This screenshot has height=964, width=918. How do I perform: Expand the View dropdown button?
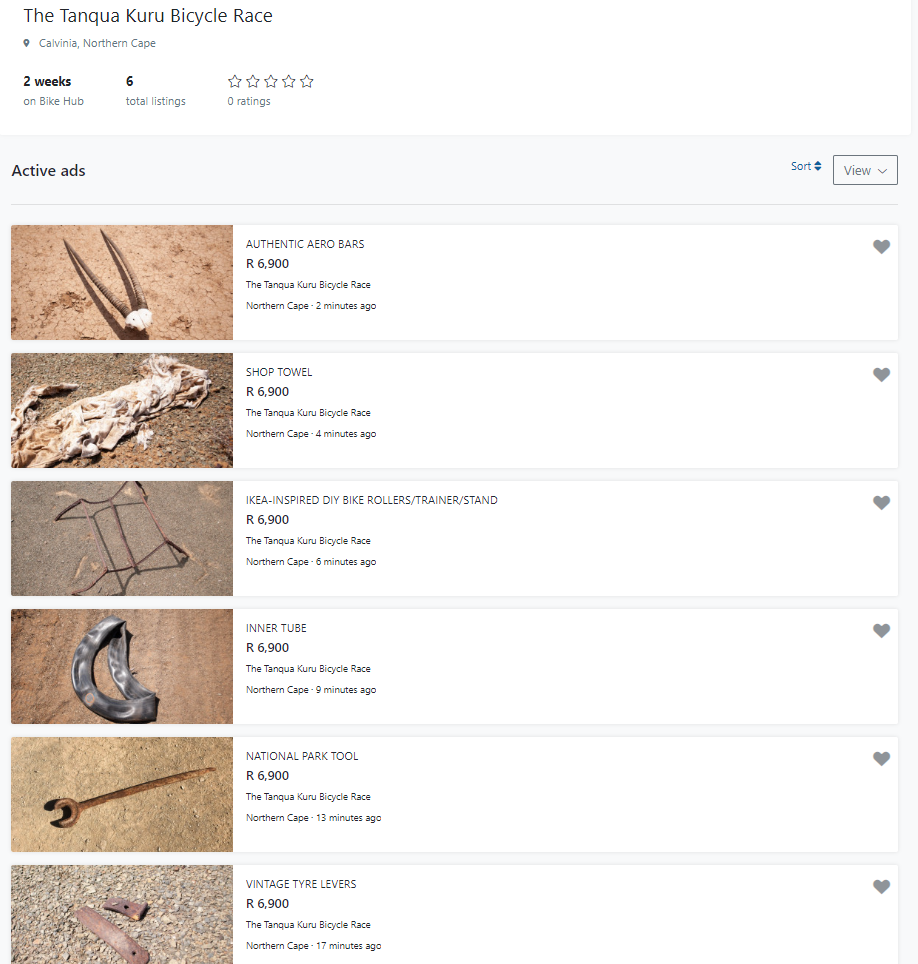coord(865,170)
